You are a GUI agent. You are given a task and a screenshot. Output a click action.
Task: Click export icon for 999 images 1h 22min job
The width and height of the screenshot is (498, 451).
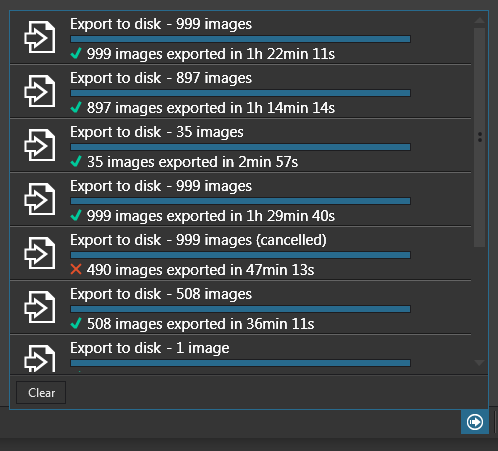(40, 37)
